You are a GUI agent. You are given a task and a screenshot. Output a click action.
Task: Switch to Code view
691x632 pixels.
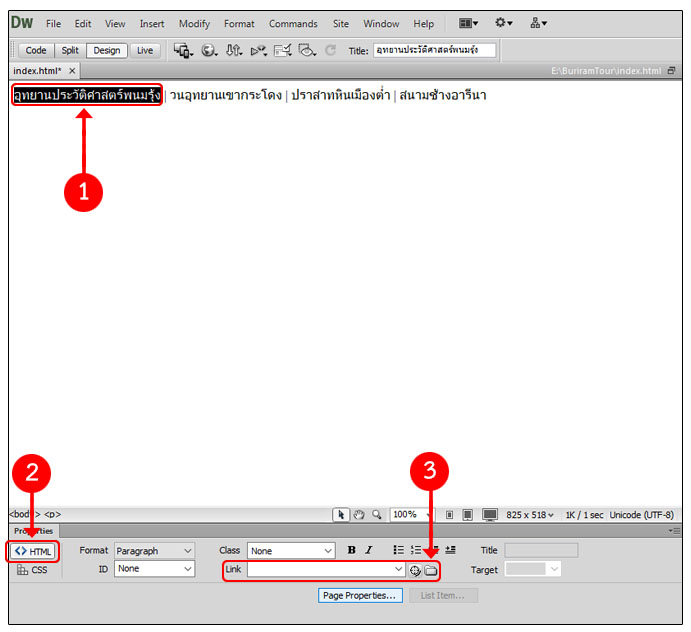click(x=36, y=50)
